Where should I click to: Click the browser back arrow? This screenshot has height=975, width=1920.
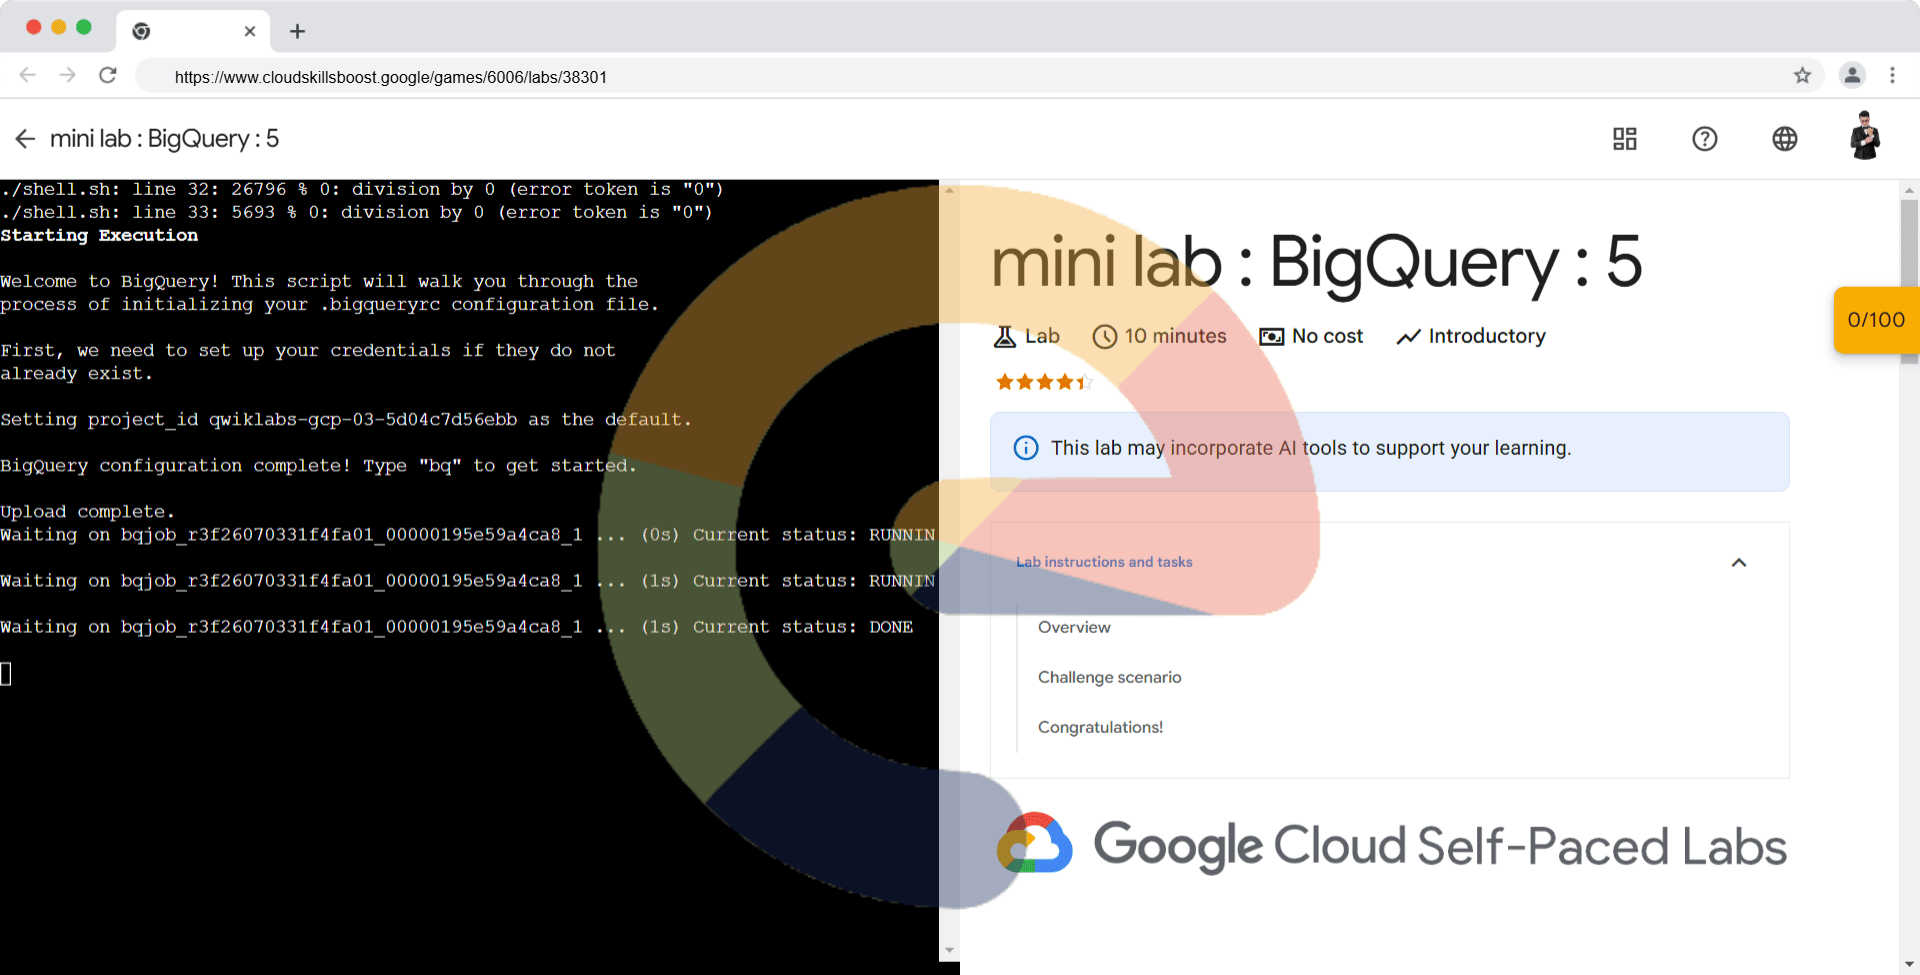pyautogui.click(x=28, y=75)
